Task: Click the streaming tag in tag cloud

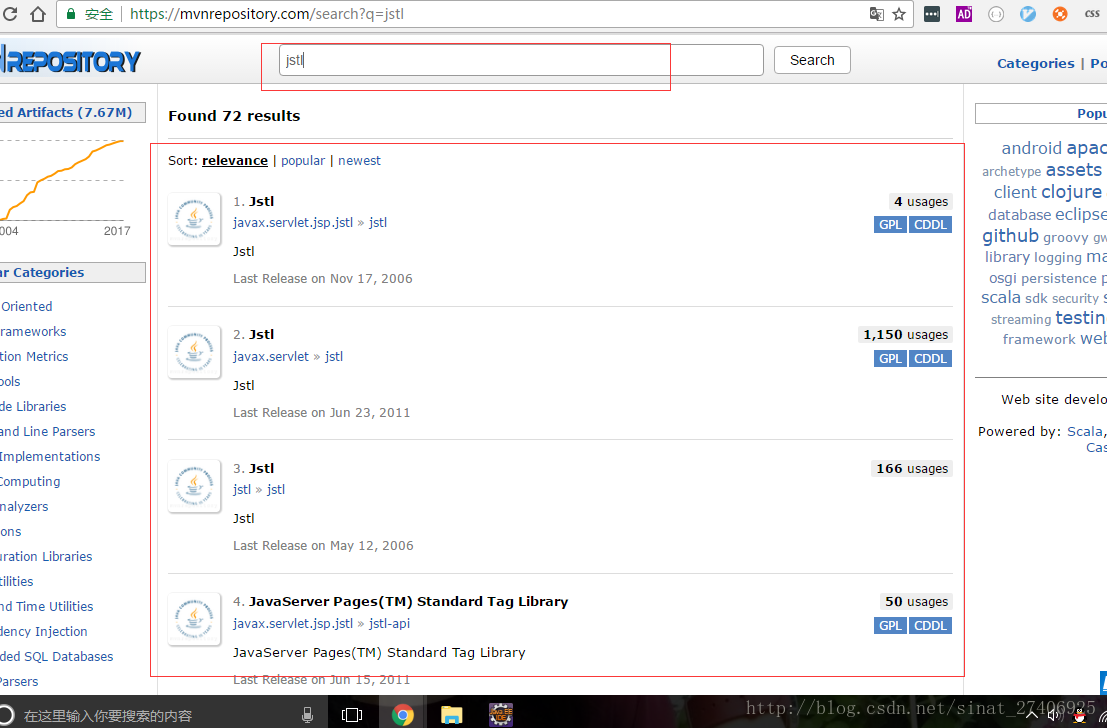Action: click(x=1021, y=320)
